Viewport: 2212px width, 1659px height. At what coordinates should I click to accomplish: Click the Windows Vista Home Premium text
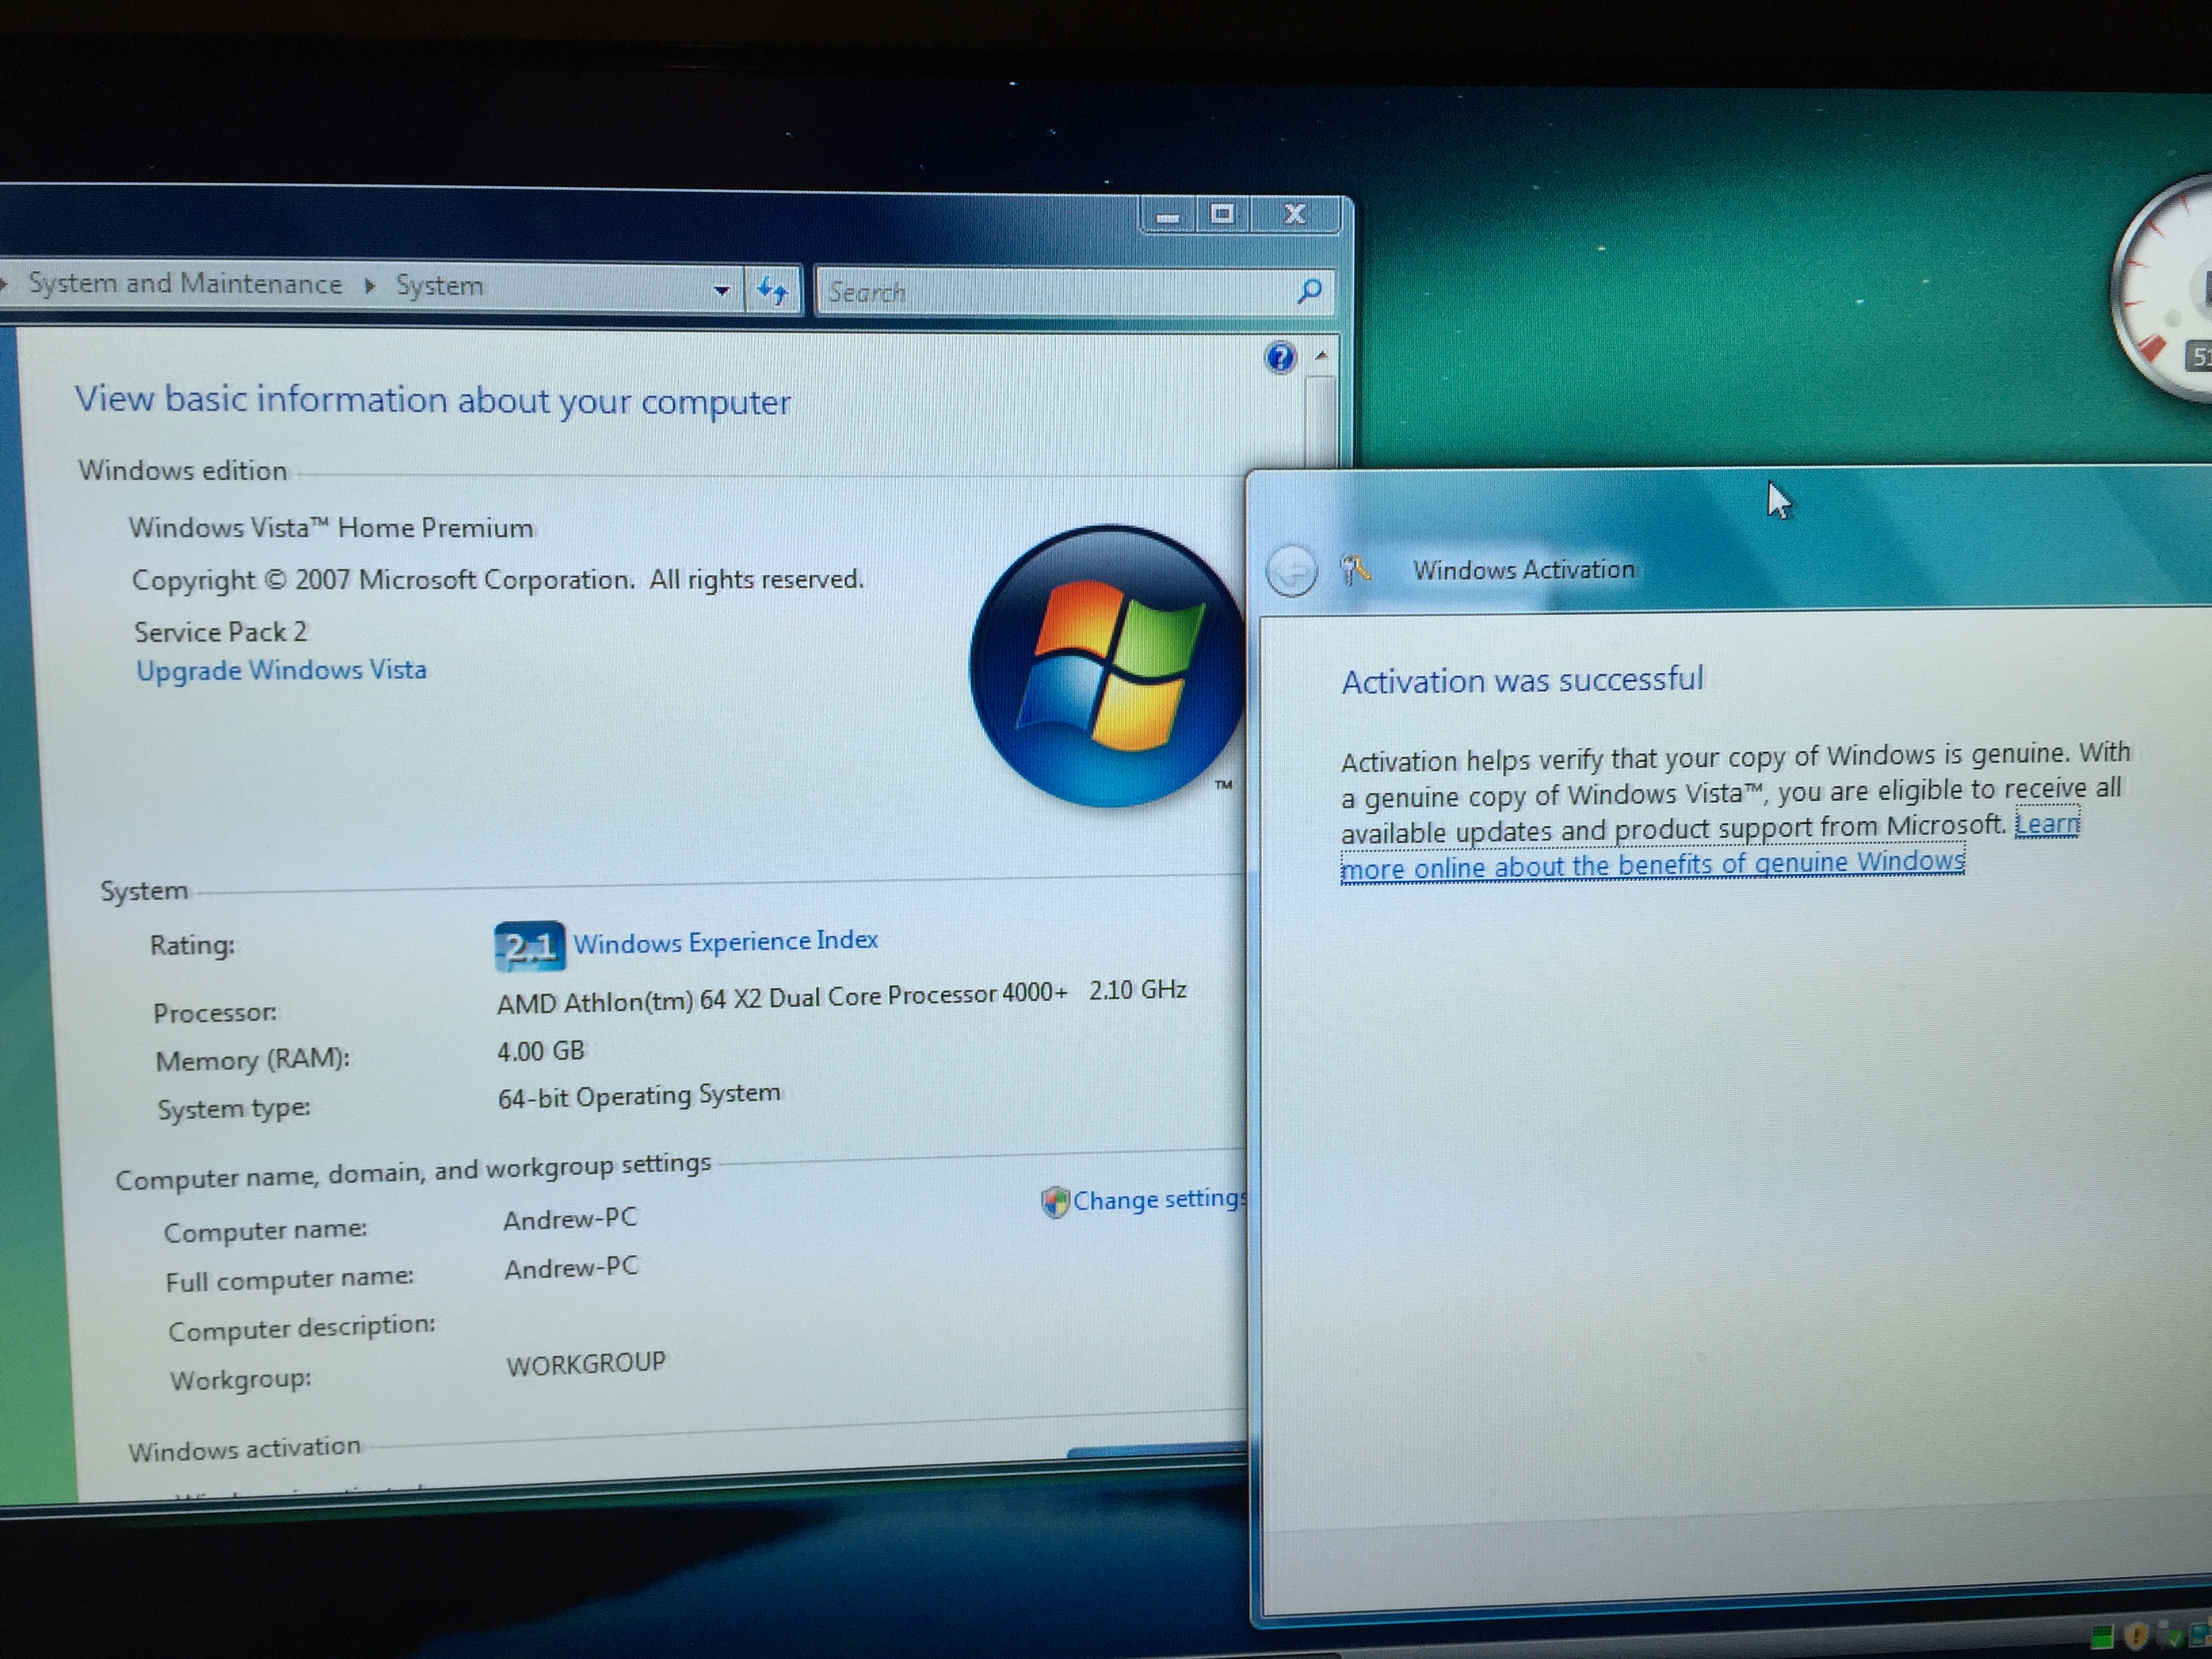pos(331,527)
